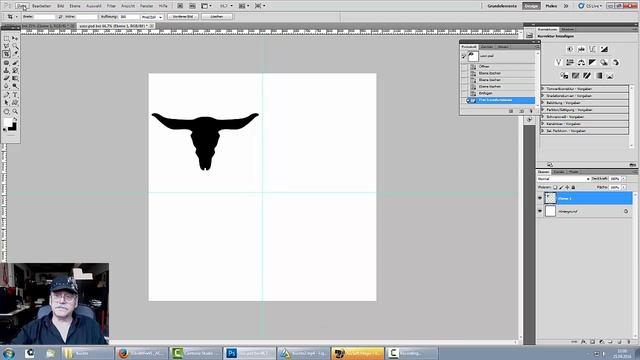Select the Hand tool in the toolbox
The image size is (640, 360).
[6, 111]
